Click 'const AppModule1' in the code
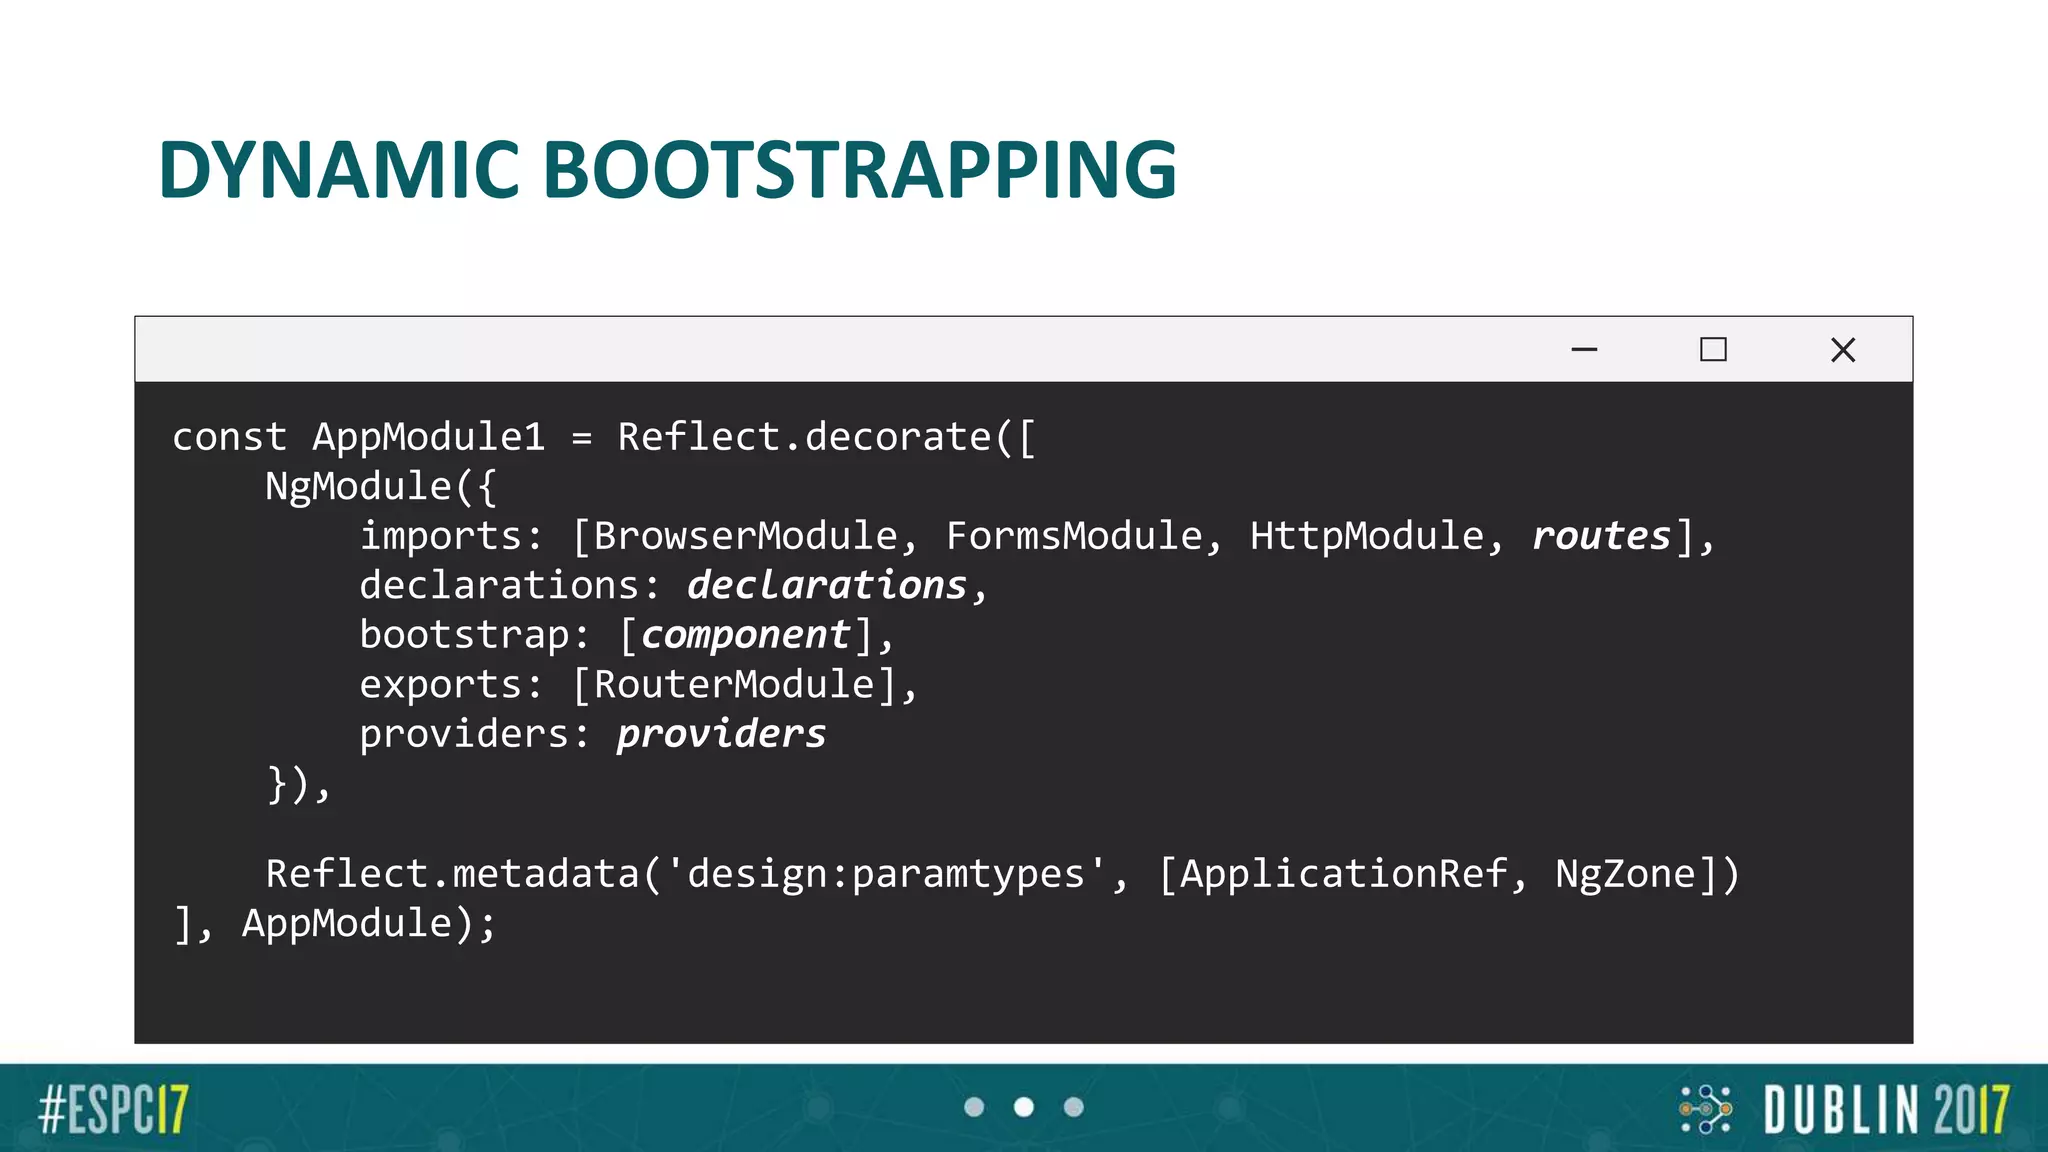This screenshot has width=2048, height=1152. tap(359, 438)
